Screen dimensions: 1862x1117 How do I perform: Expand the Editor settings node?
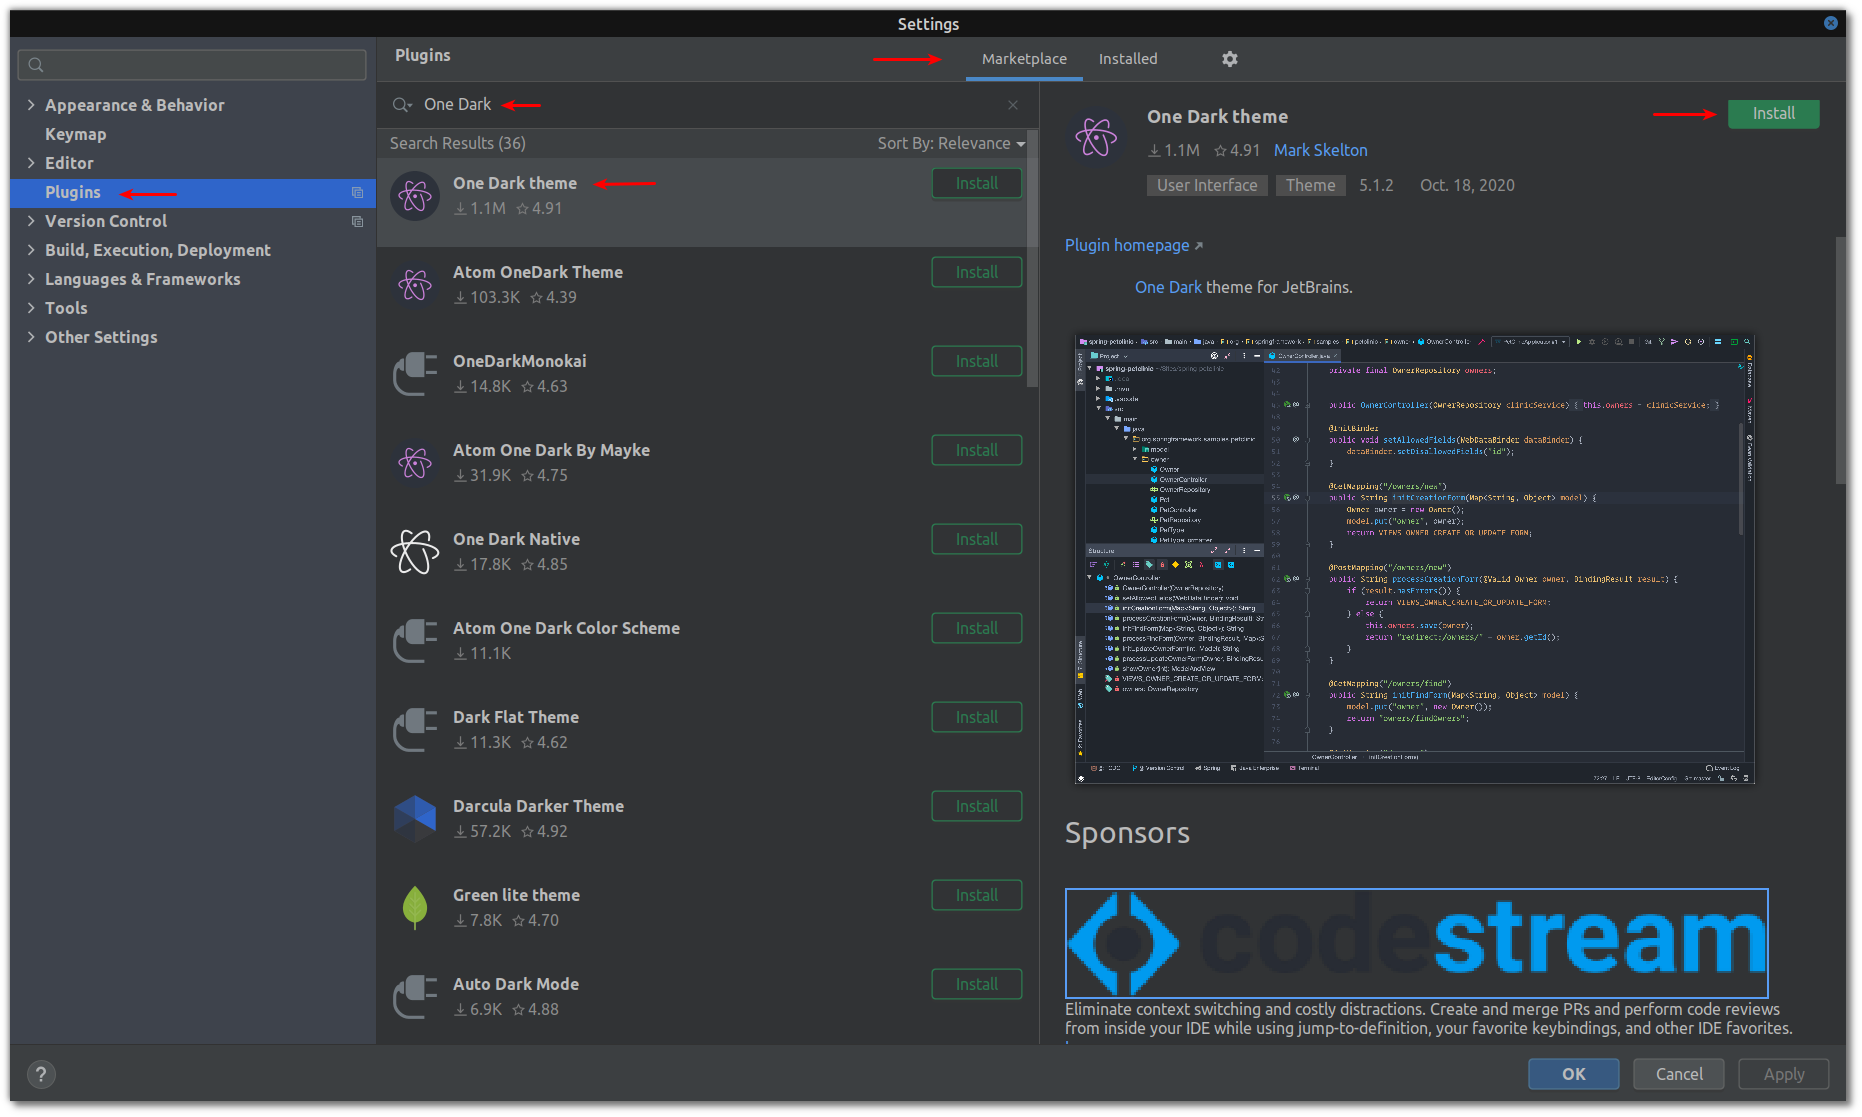click(31, 163)
